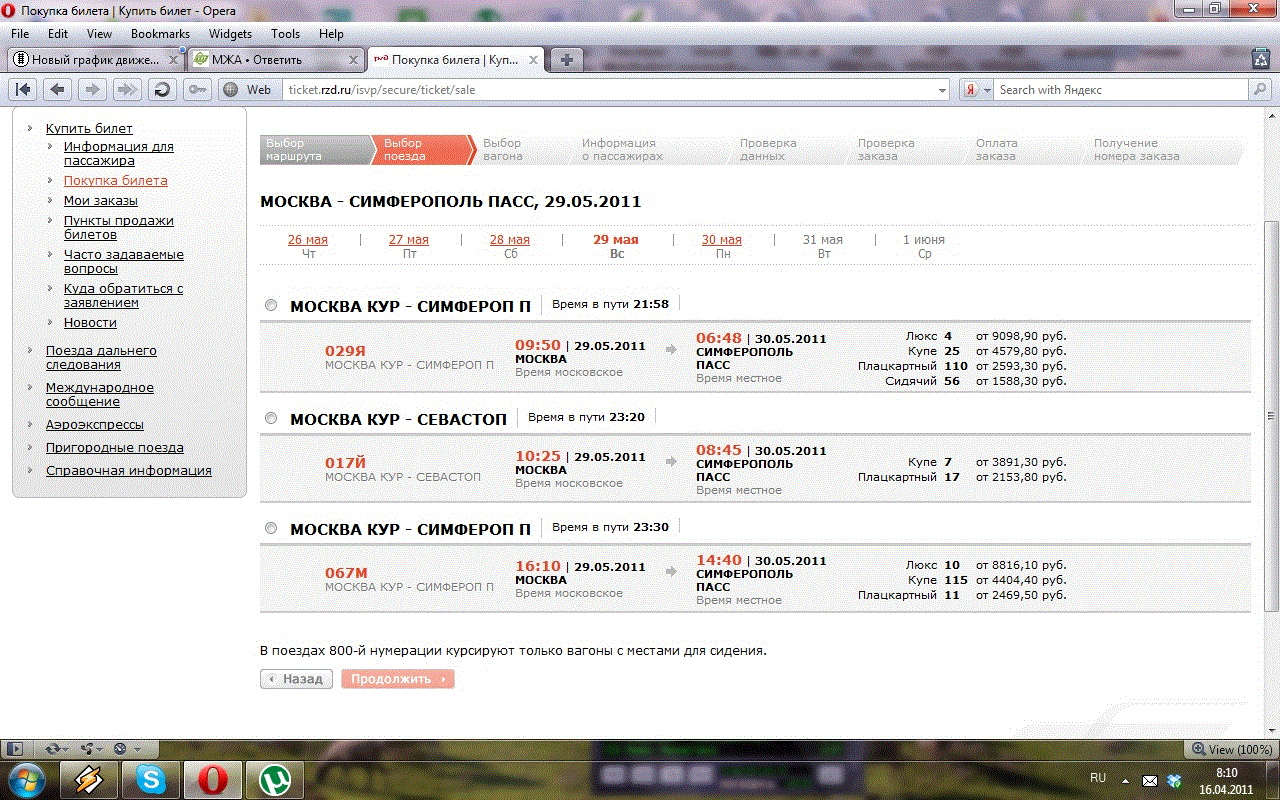Viewport: 1280px width, 800px height.
Task: Select train 029Я radio button
Action: tap(271, 305)
